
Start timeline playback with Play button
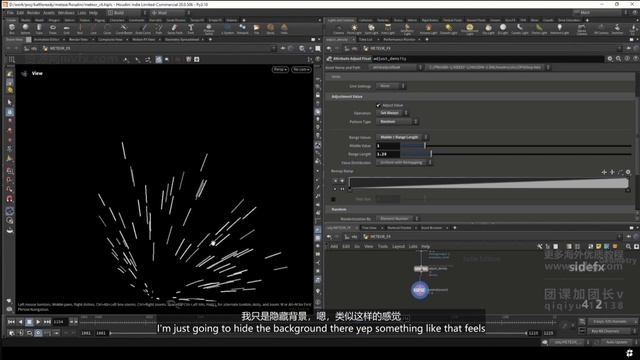click(x=38, y=322)
